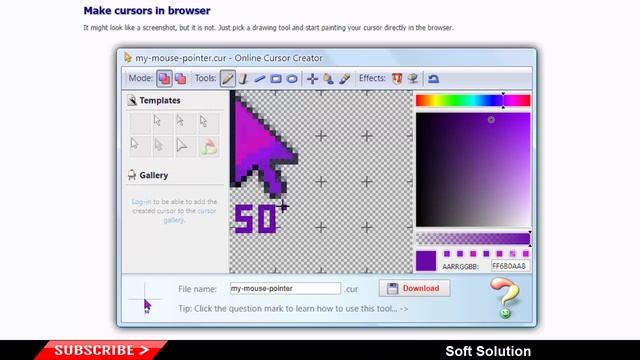Image resolution: width=640 pixels, height=360 pixels.
Task: Click the 'Mode:' toolbar label
Action: click(x=141, y=78)
